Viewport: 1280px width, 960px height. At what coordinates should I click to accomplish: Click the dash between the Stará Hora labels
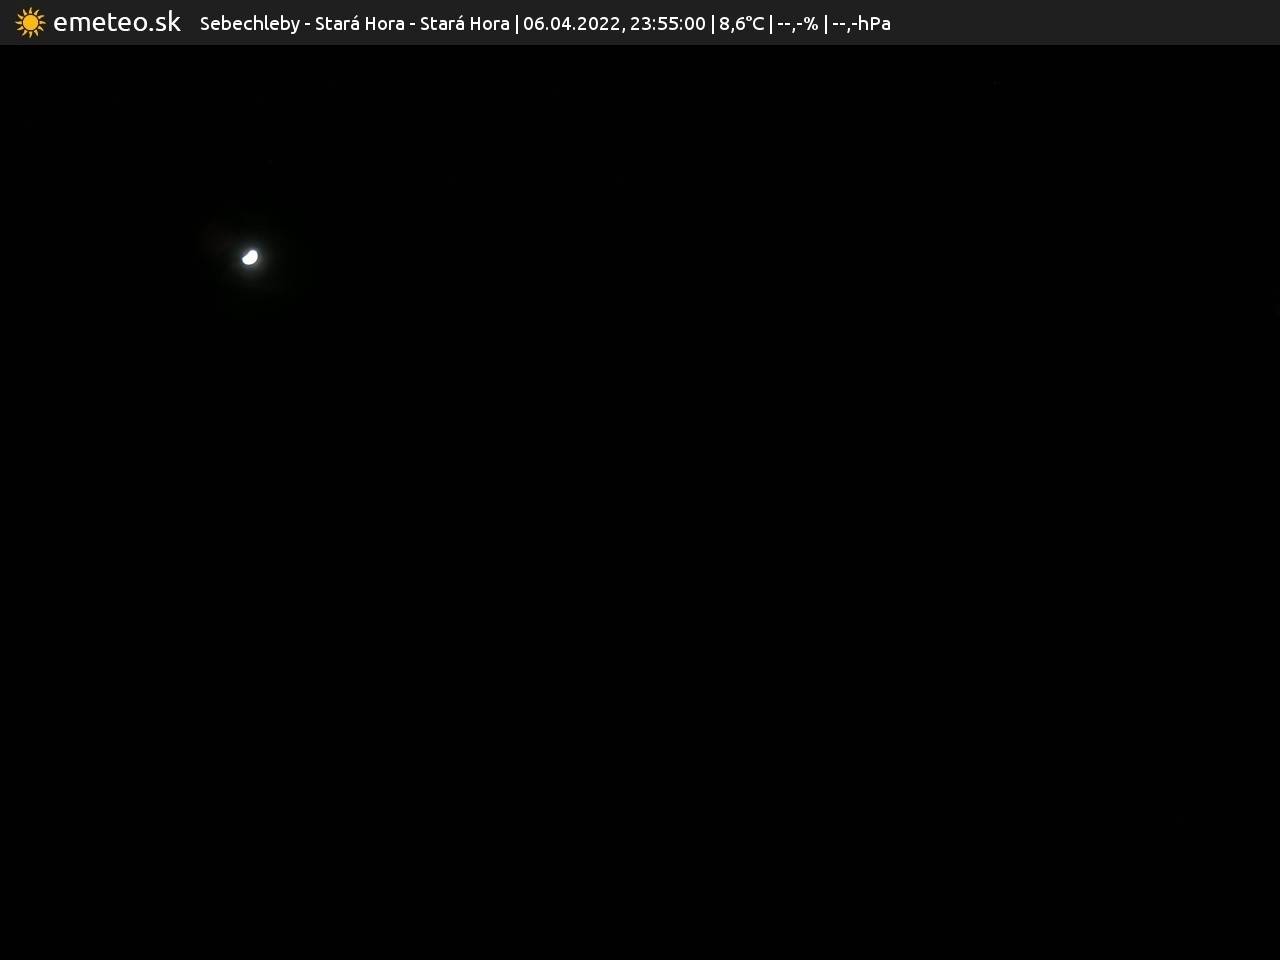pos(412,24)
